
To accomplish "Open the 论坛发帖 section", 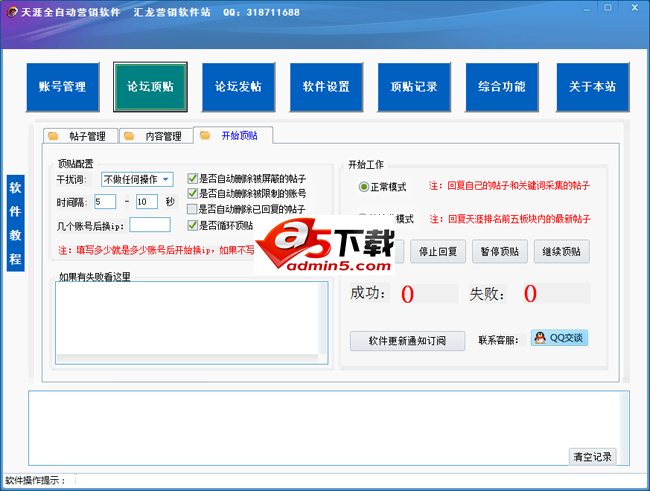I will [x=238, y=87].
